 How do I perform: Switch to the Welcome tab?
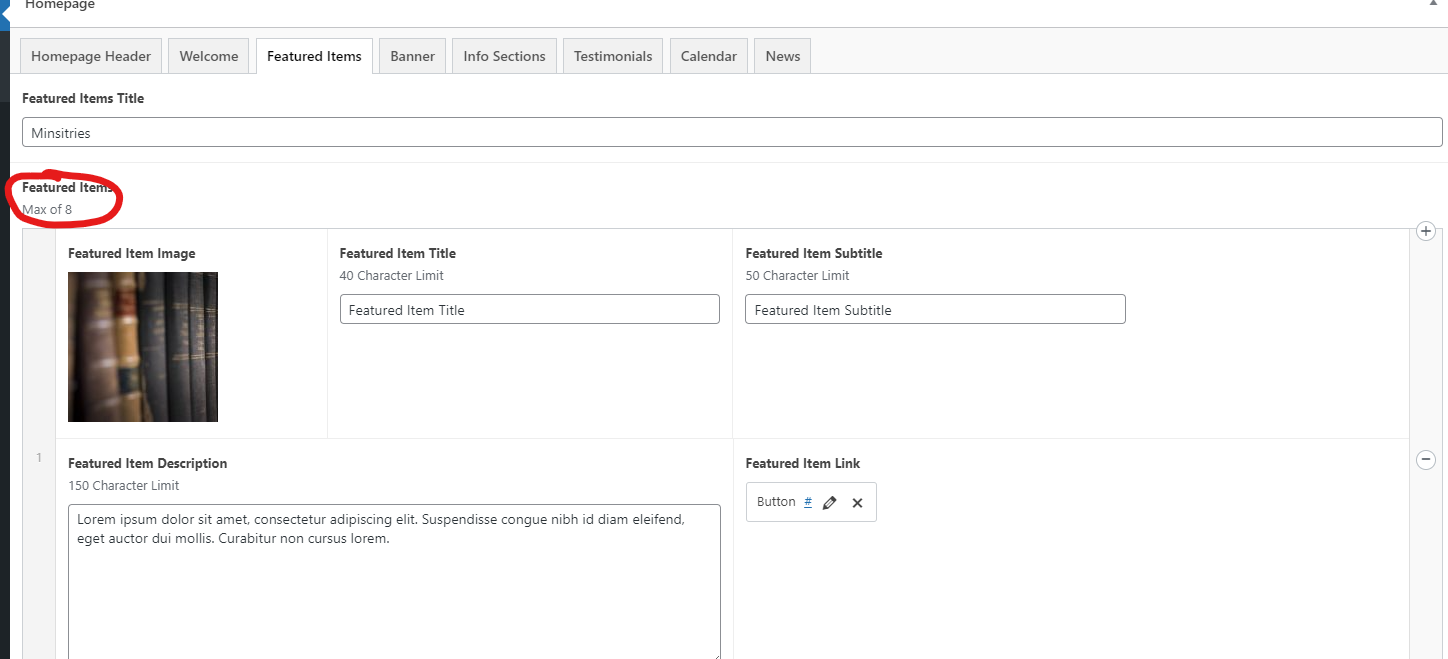209,56
